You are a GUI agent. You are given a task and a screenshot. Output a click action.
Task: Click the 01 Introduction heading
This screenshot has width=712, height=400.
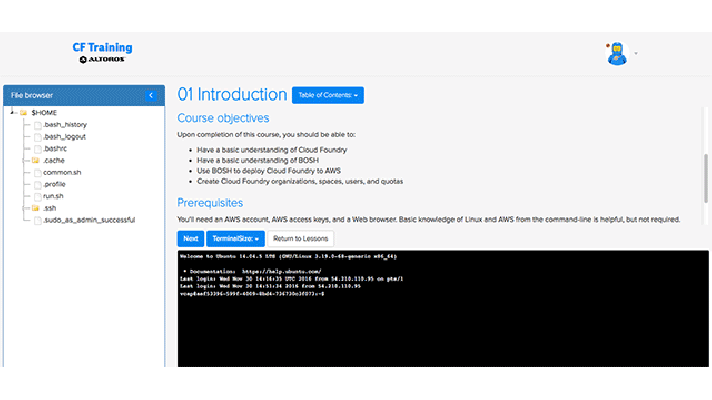click(232, 94)
